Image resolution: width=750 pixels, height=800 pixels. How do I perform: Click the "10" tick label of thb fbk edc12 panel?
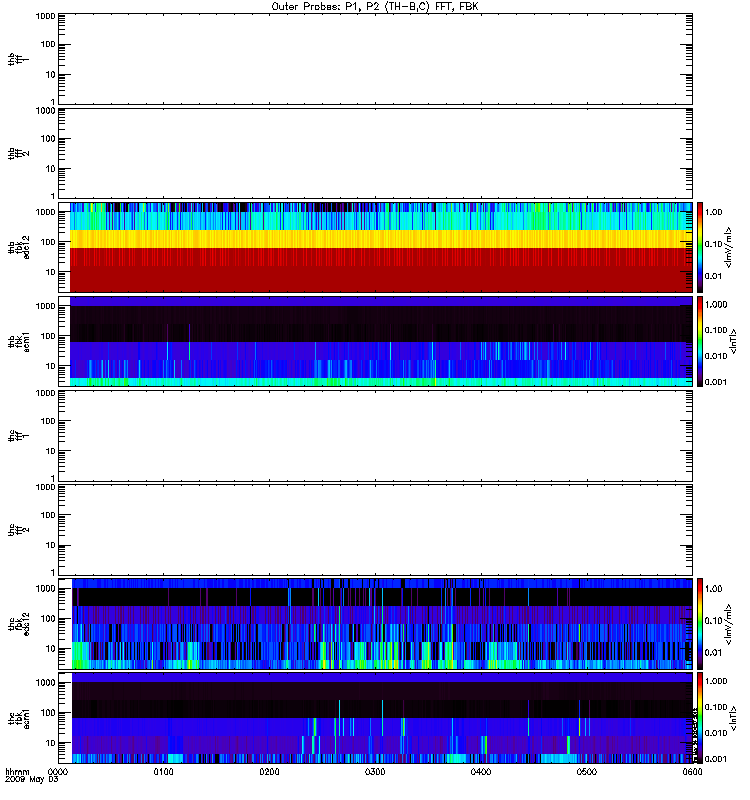pyautogui.click(x=51, y=272)
